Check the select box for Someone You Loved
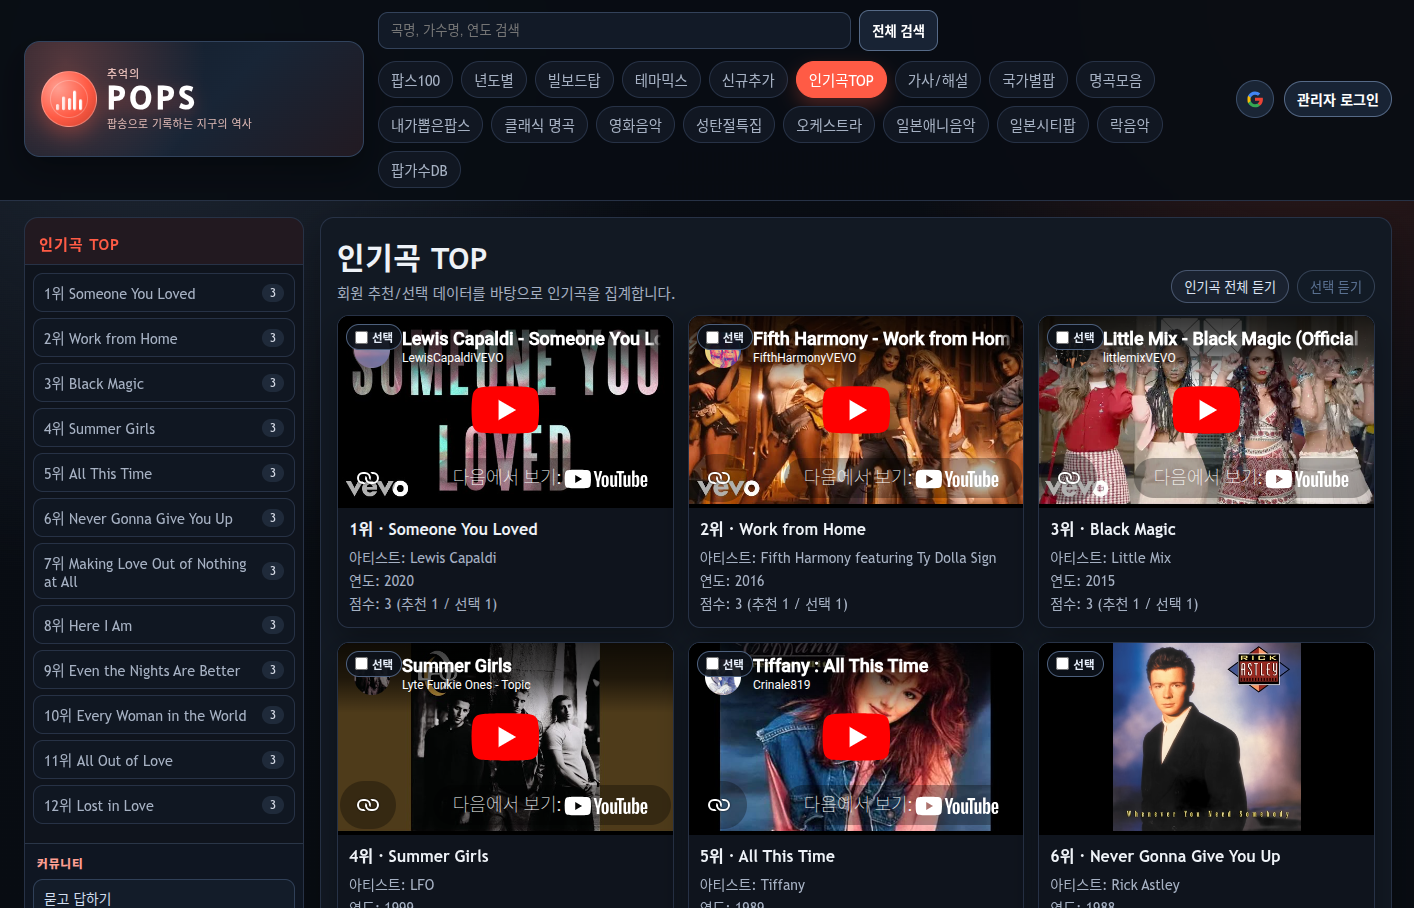The width and height of the screenshot is (1414, 908). click(x=362, y=338)
